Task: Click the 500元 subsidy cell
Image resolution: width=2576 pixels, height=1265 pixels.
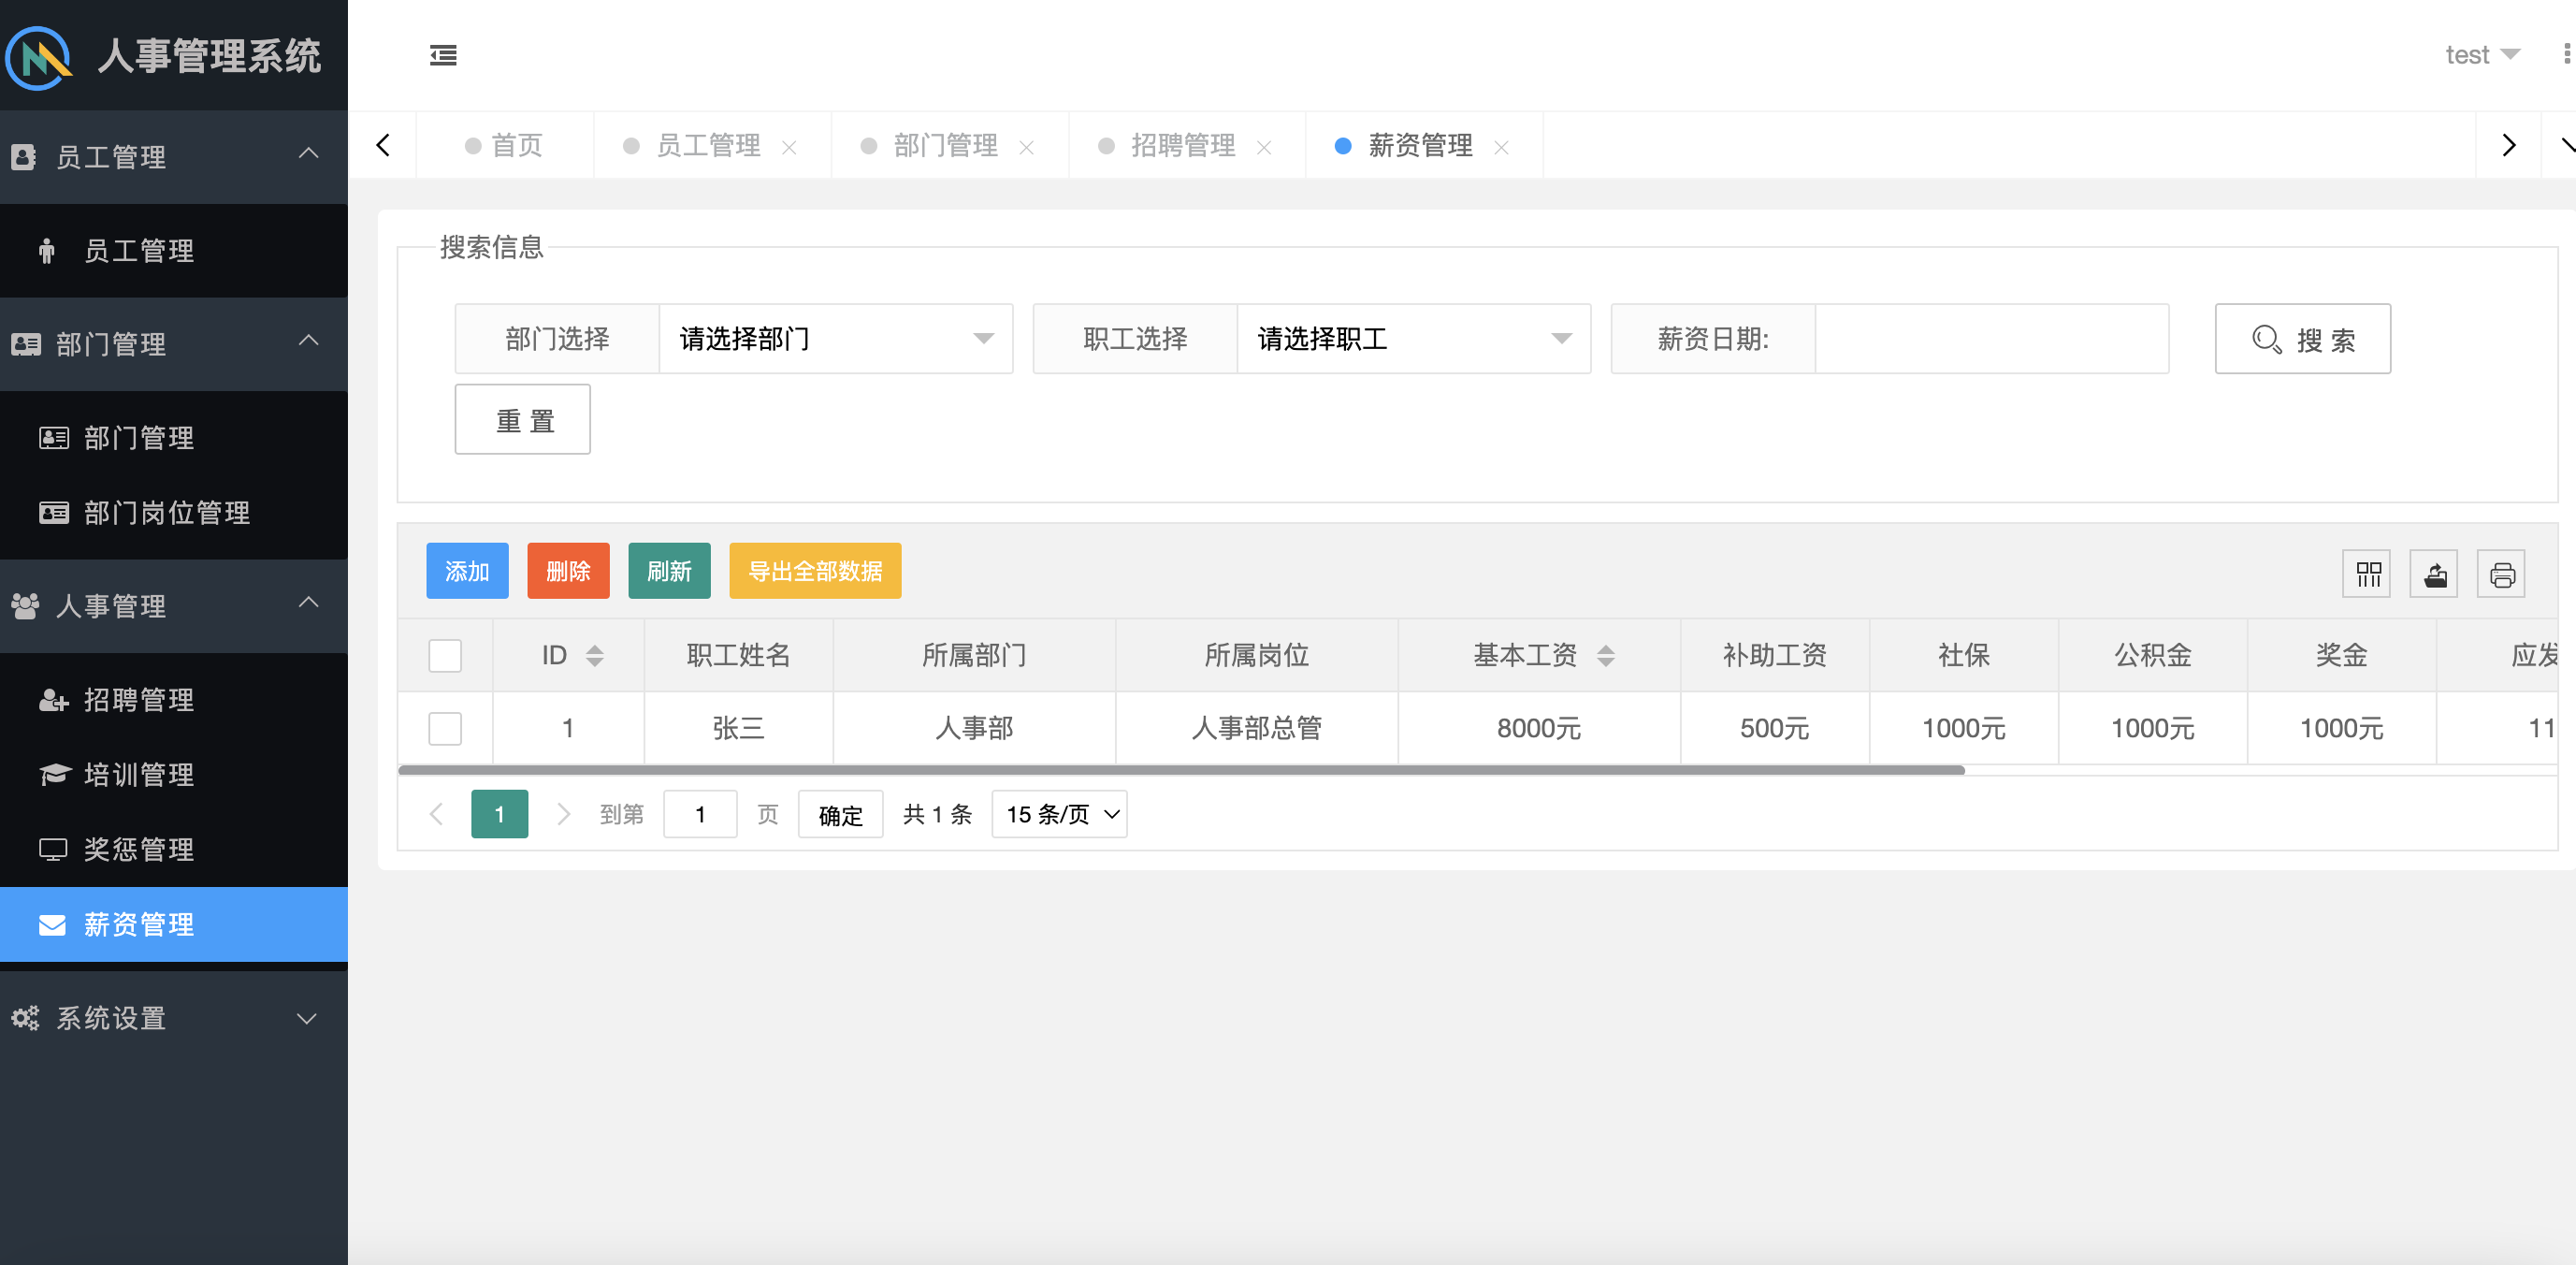Action: click(x=1775, y=728)
